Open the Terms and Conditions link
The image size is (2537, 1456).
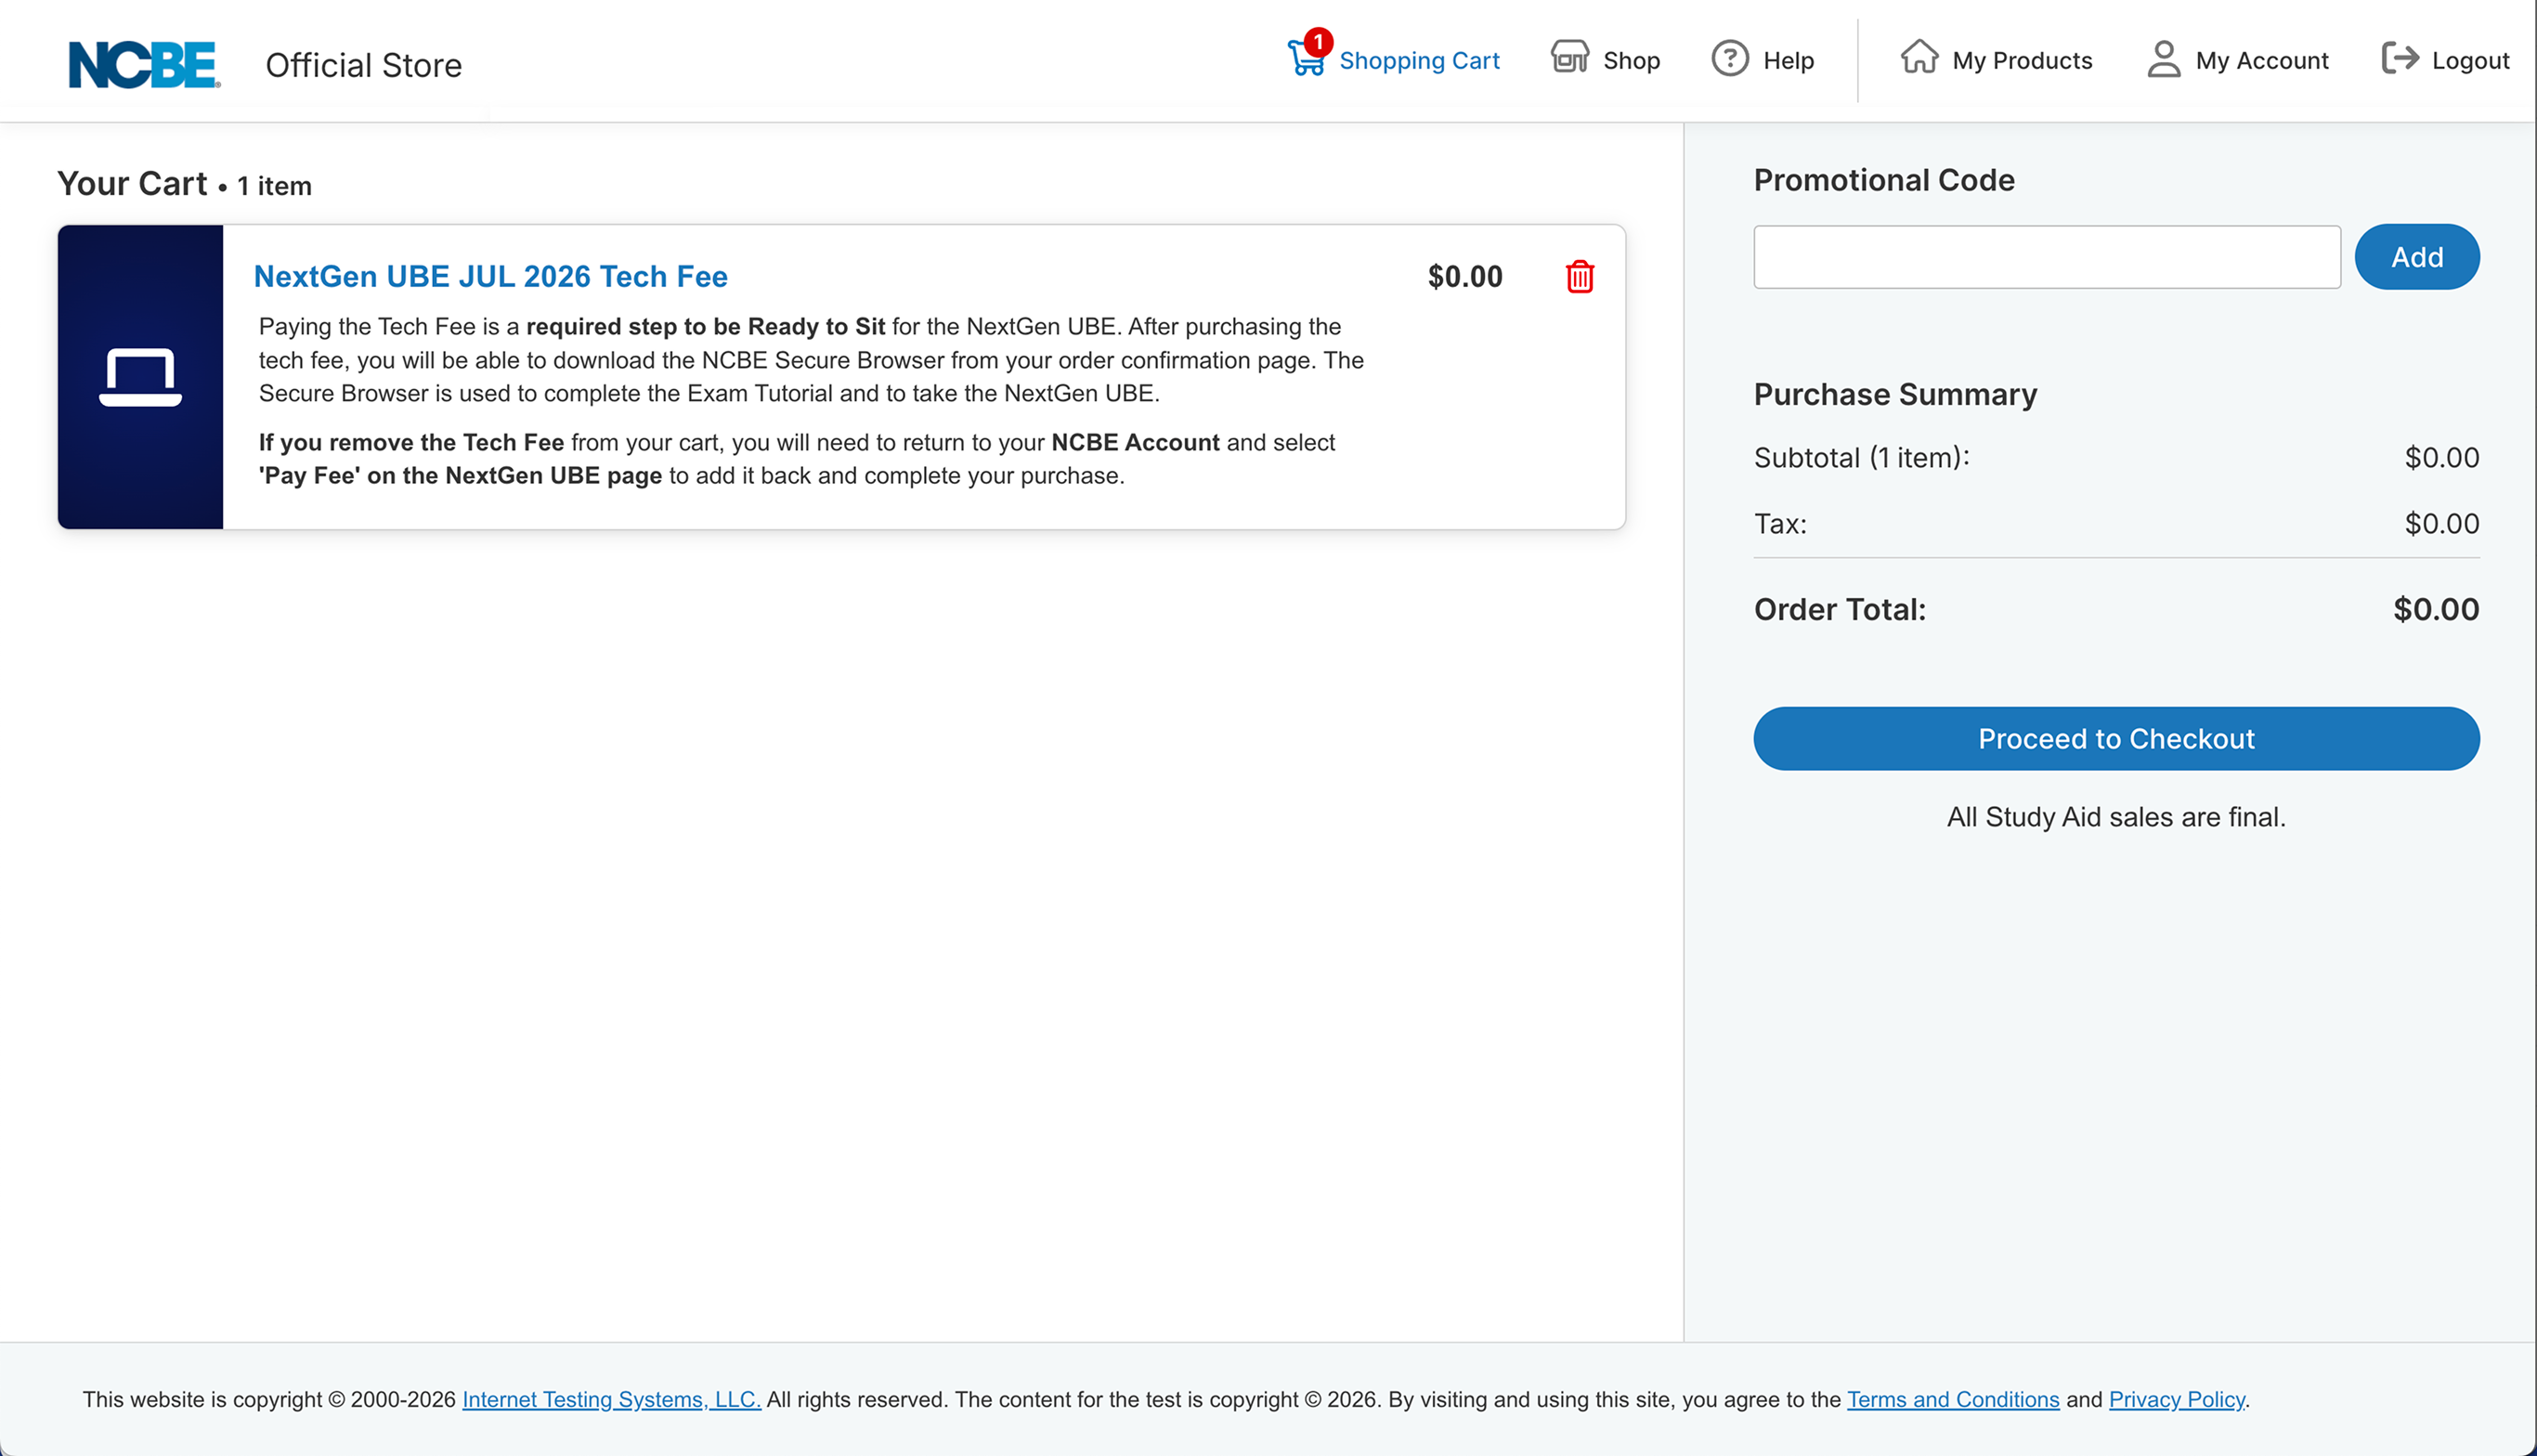click(x=1953, y=1400)
